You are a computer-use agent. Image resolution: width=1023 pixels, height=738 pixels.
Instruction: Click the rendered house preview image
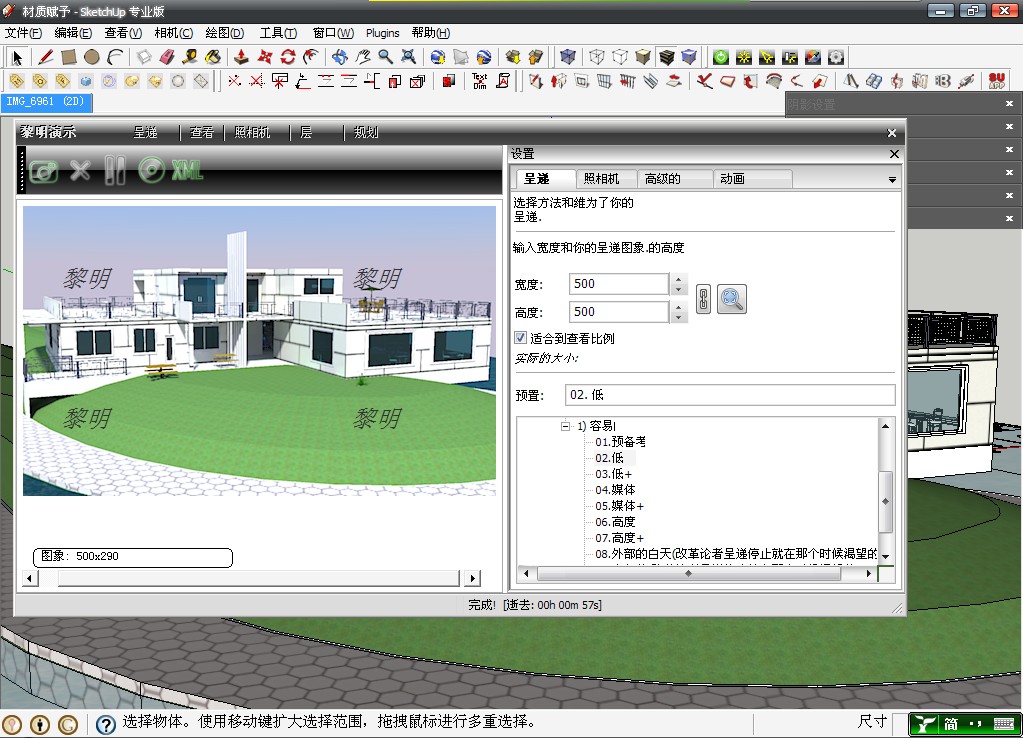pos(260,350)
